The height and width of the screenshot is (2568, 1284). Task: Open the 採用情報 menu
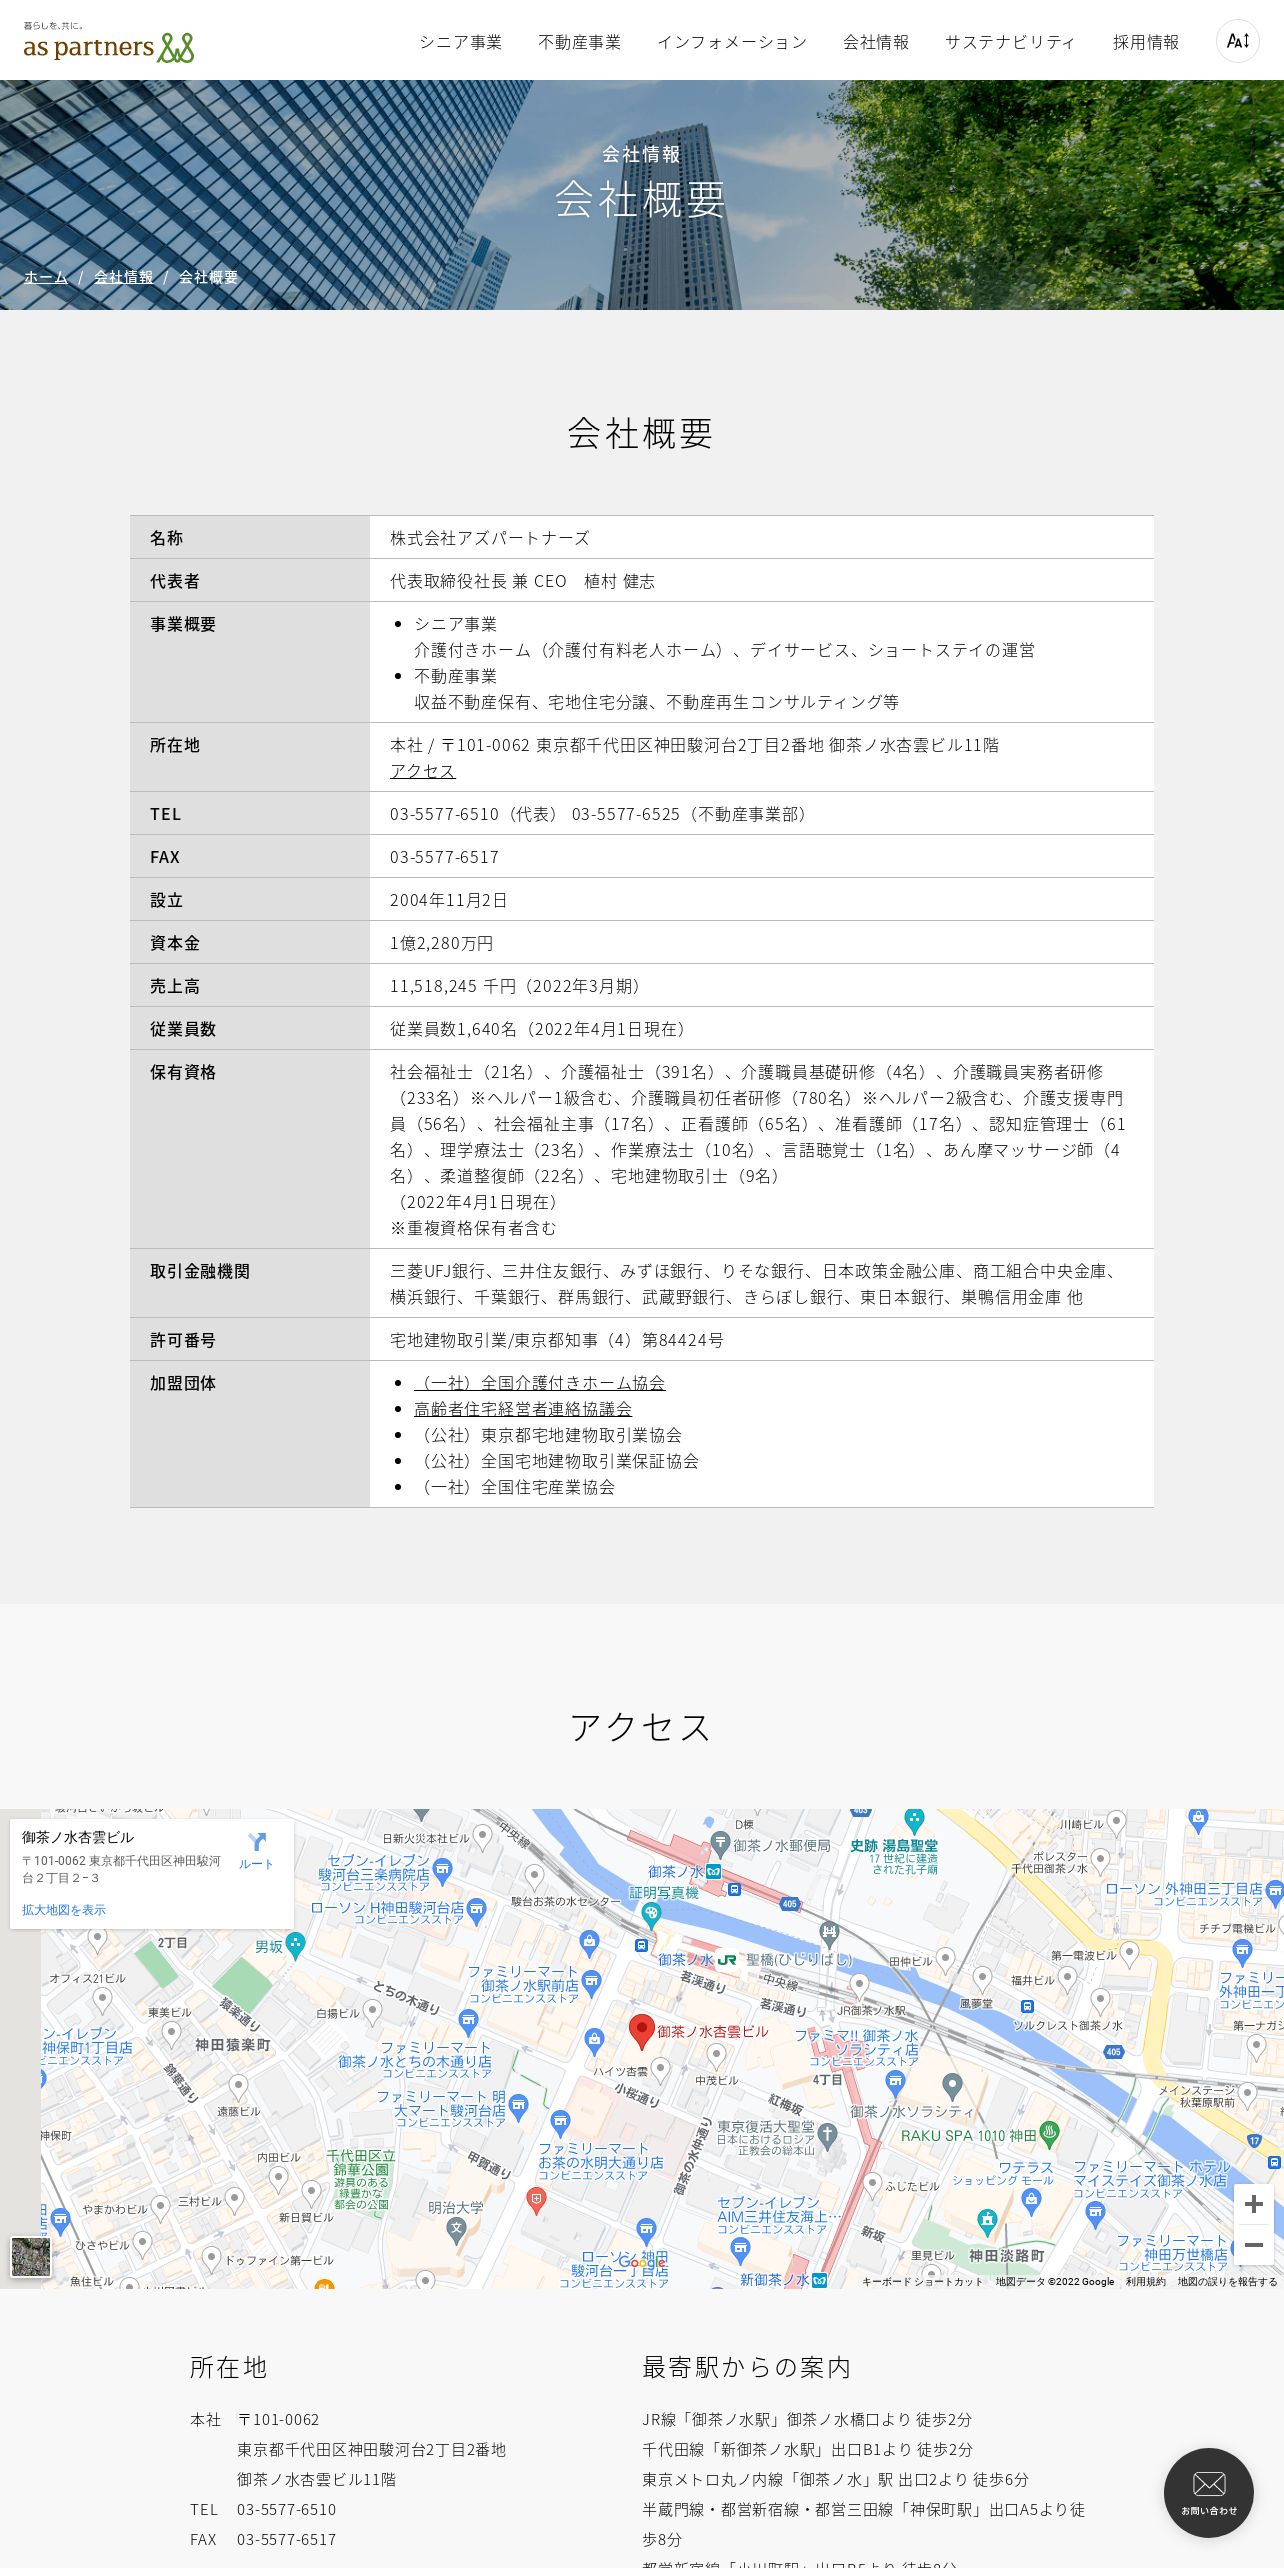[x=1146, y=42]
